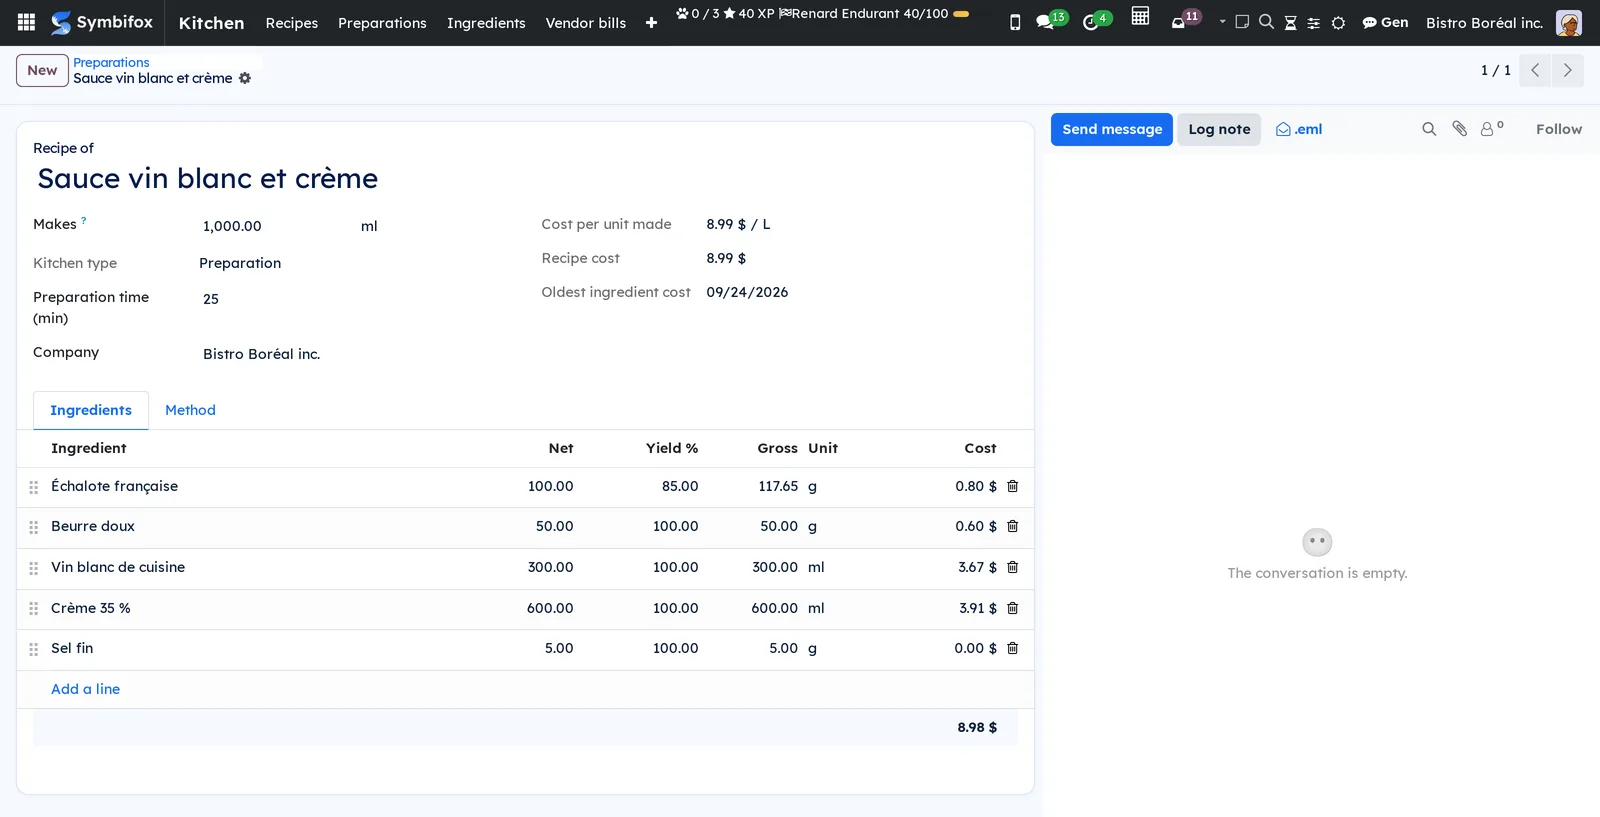
Task: Open the gear actions menu beside record title
Action: 245,78
